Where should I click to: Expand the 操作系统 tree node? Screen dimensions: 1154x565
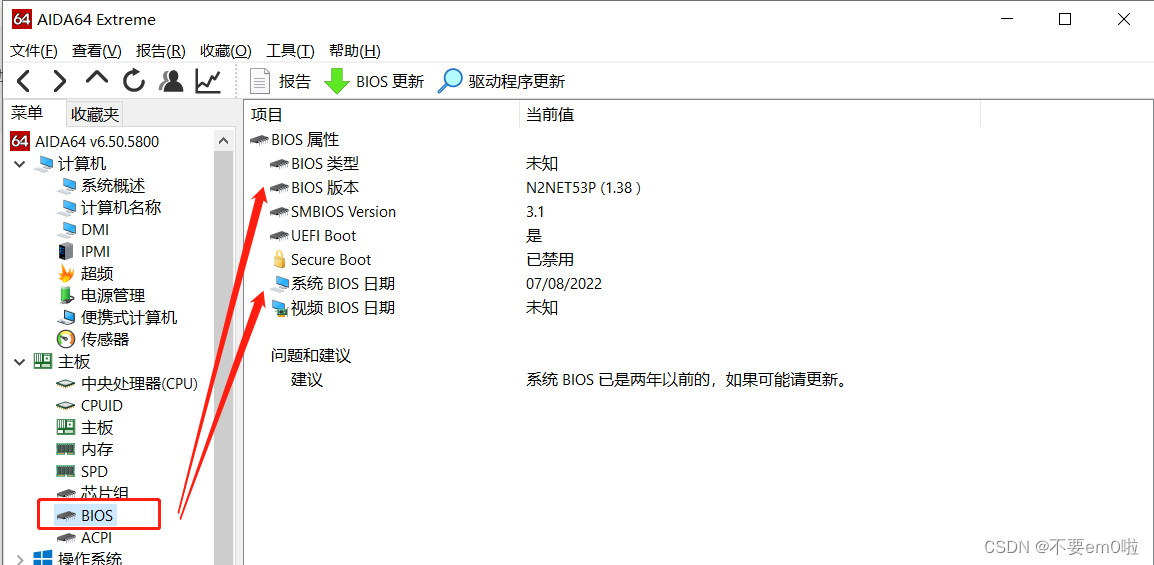coord(18,559)
